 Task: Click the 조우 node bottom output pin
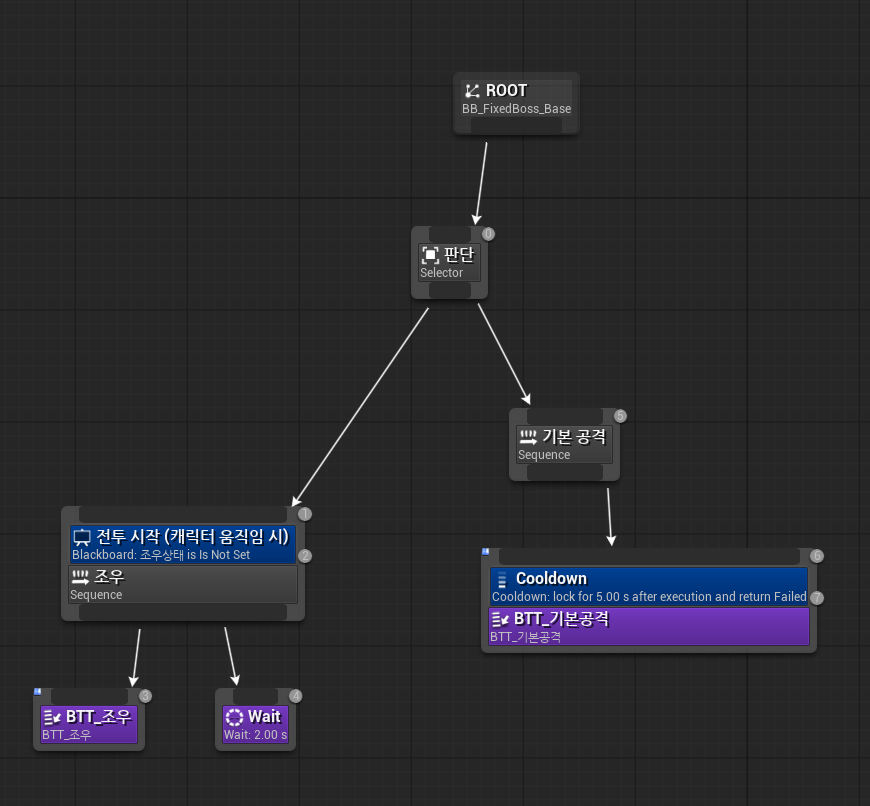click(183, 612)
